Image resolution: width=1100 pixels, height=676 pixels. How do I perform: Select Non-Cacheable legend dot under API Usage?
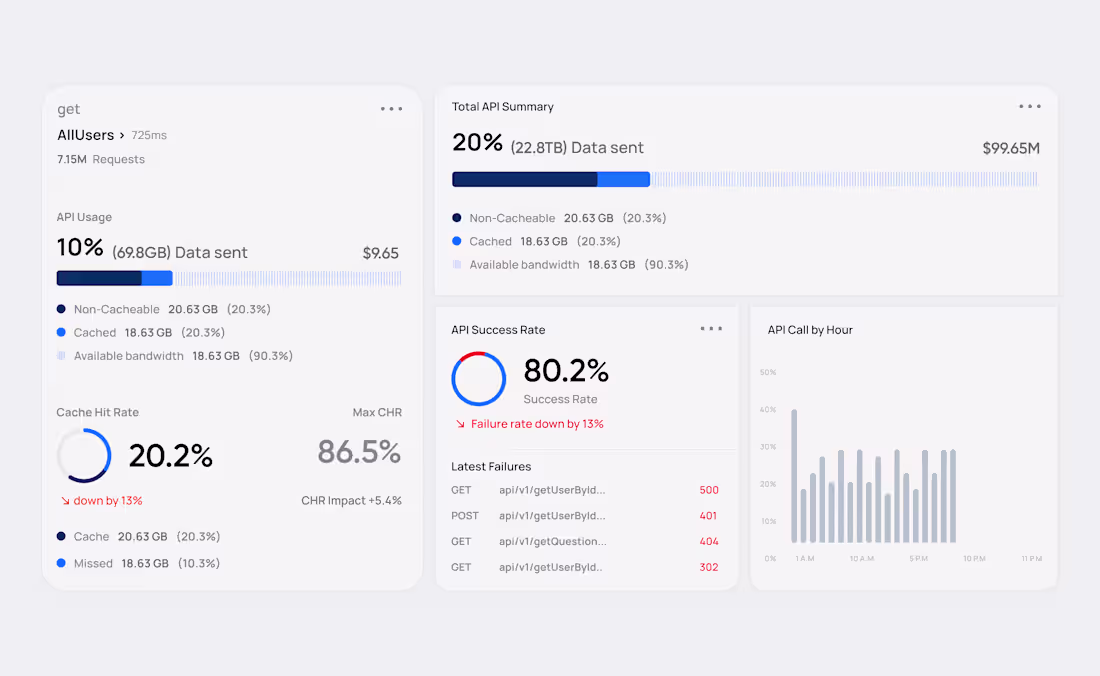point(61,309)
